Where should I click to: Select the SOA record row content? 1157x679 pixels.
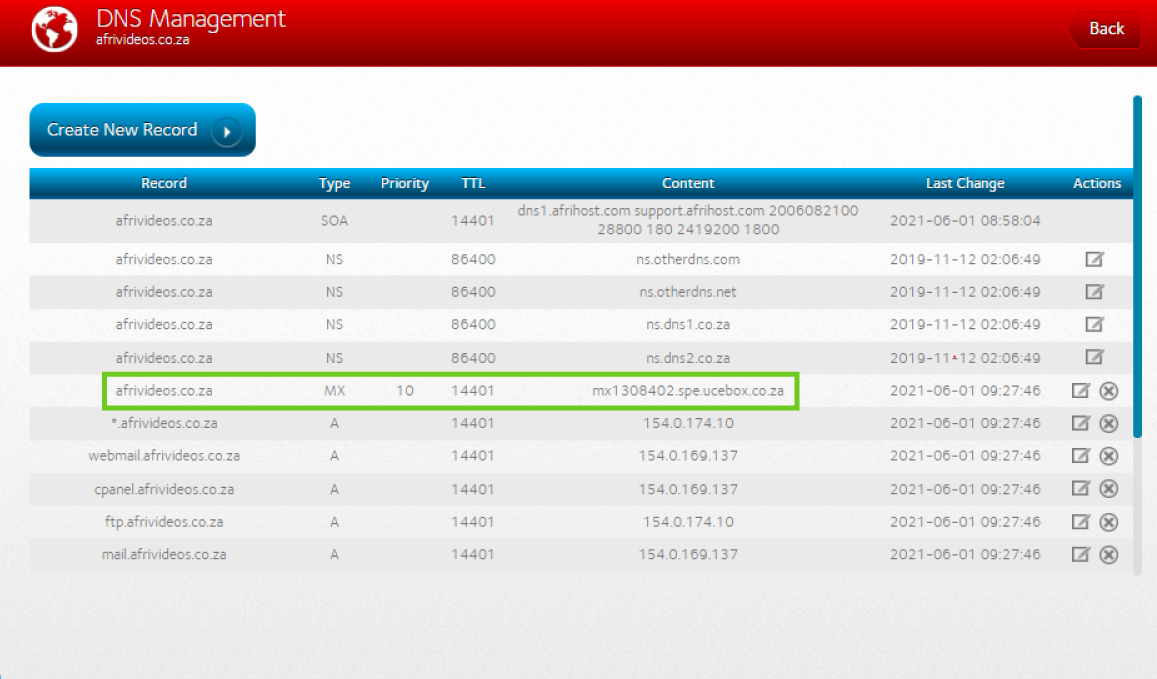point(688,220)
